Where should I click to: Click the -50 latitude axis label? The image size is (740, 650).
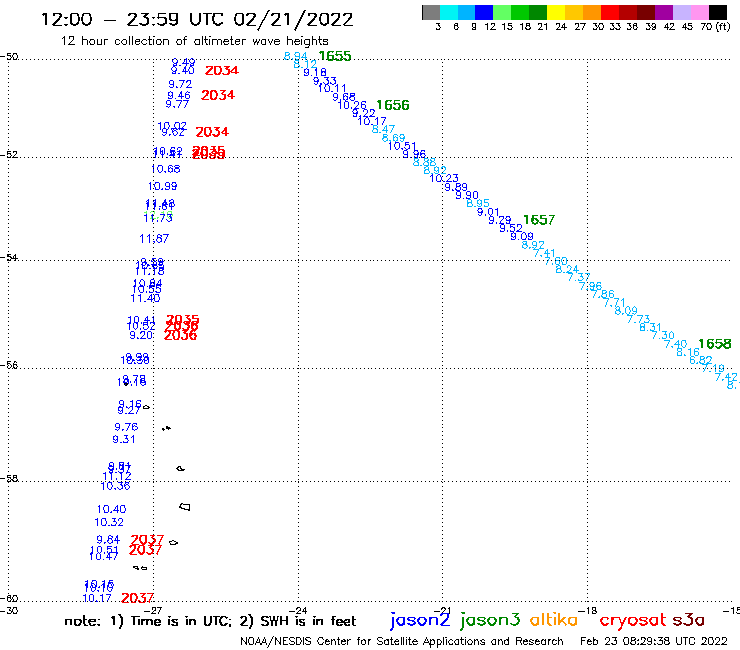pyautogui.click(x=9, y=57)
